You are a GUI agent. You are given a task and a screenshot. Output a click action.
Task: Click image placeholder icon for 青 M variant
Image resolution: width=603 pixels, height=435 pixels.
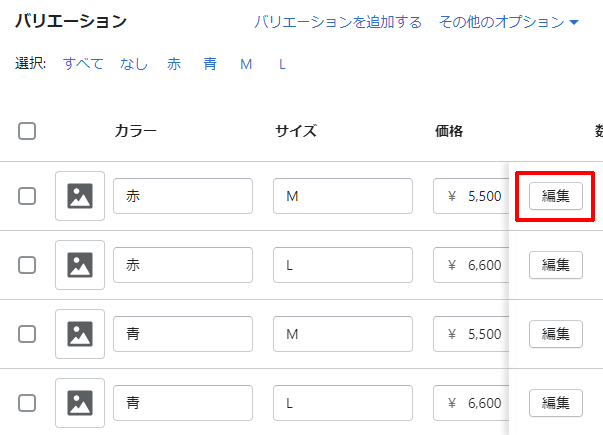click(80, 334)
